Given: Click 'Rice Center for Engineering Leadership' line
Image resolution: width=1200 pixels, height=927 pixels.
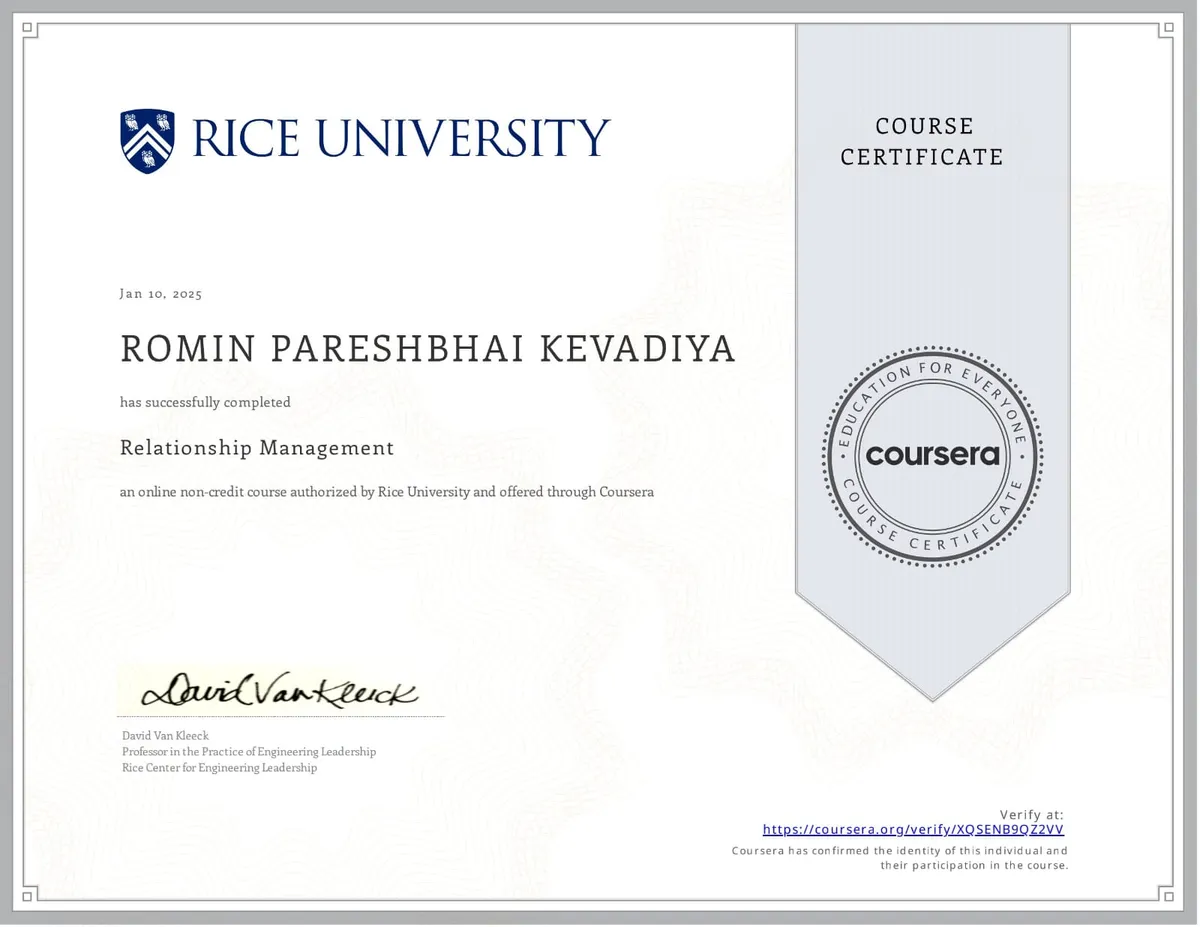Looking at the screenshot, I should point(219,768).
